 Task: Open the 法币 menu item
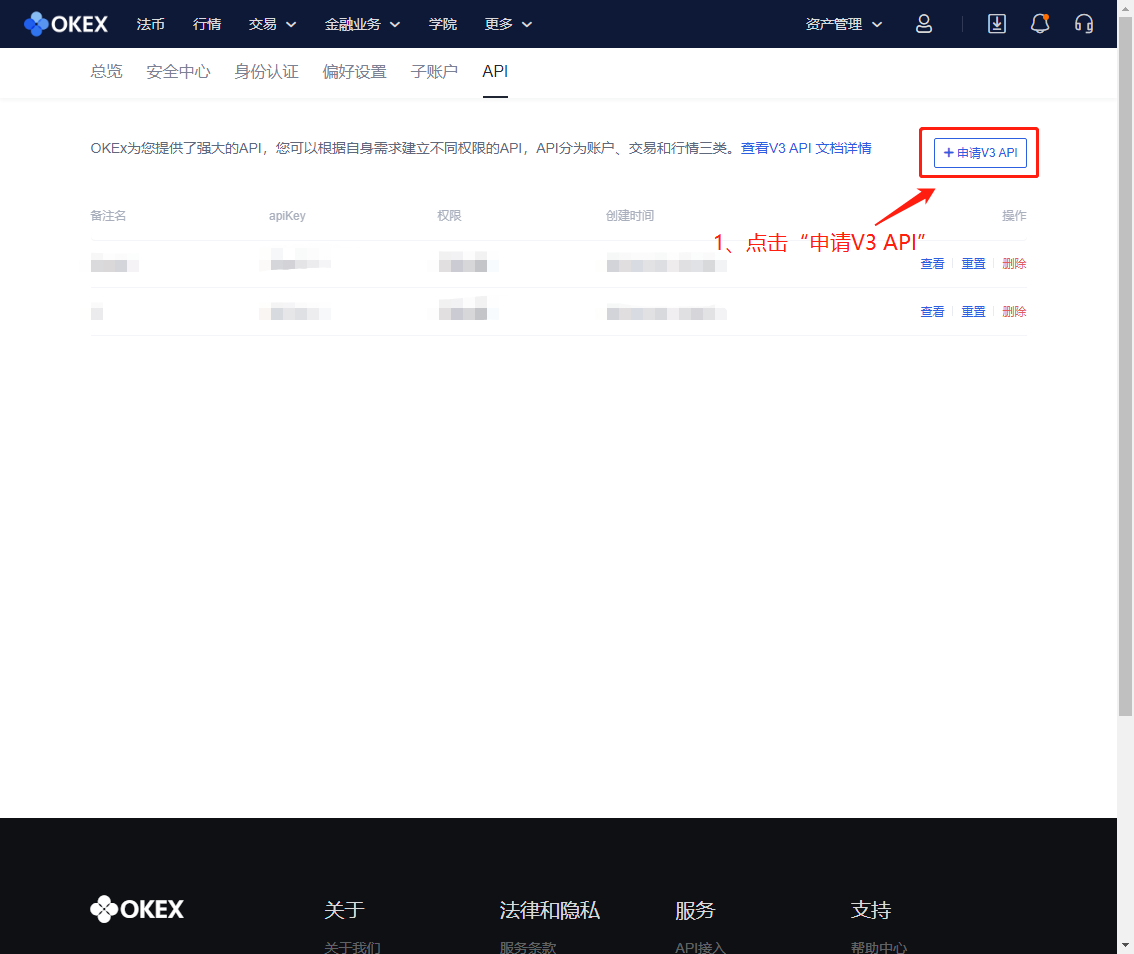click(150, 24)
